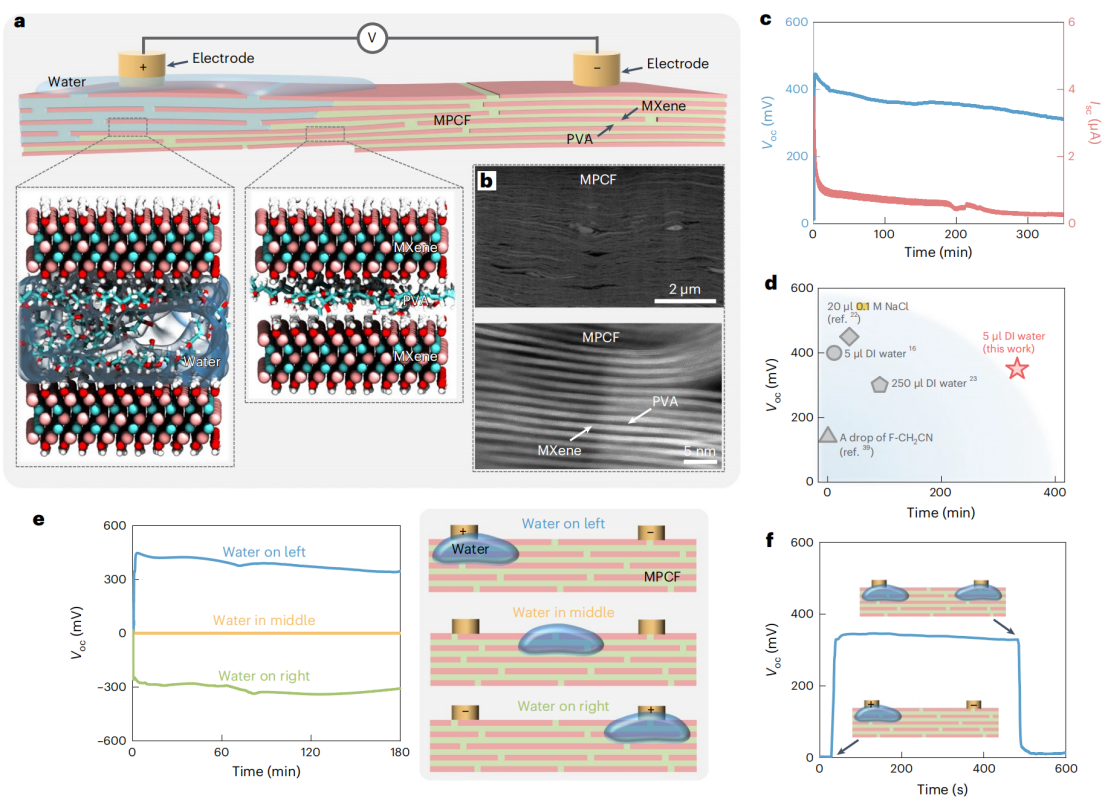
Task: Click the positive electrode cylinder in panel a
Action: tap(141, 68)
